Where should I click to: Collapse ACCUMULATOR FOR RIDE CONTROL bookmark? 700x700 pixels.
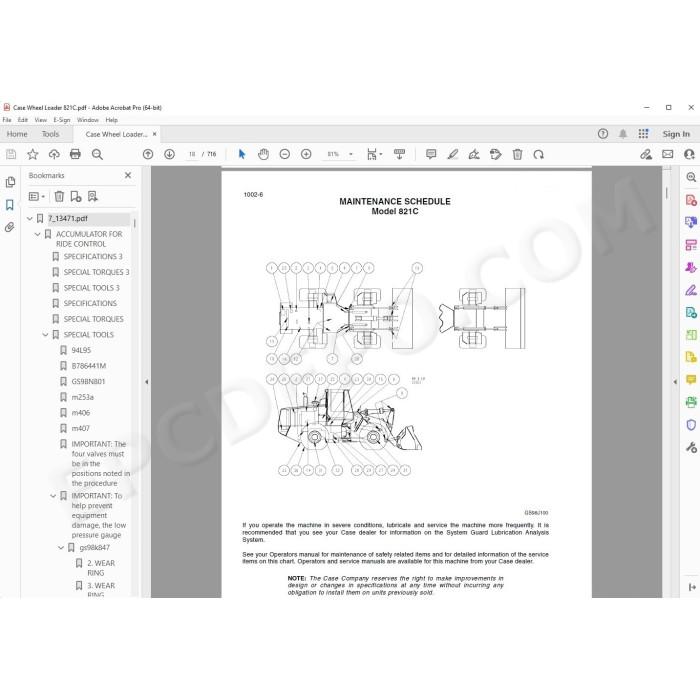click(38, 234)
